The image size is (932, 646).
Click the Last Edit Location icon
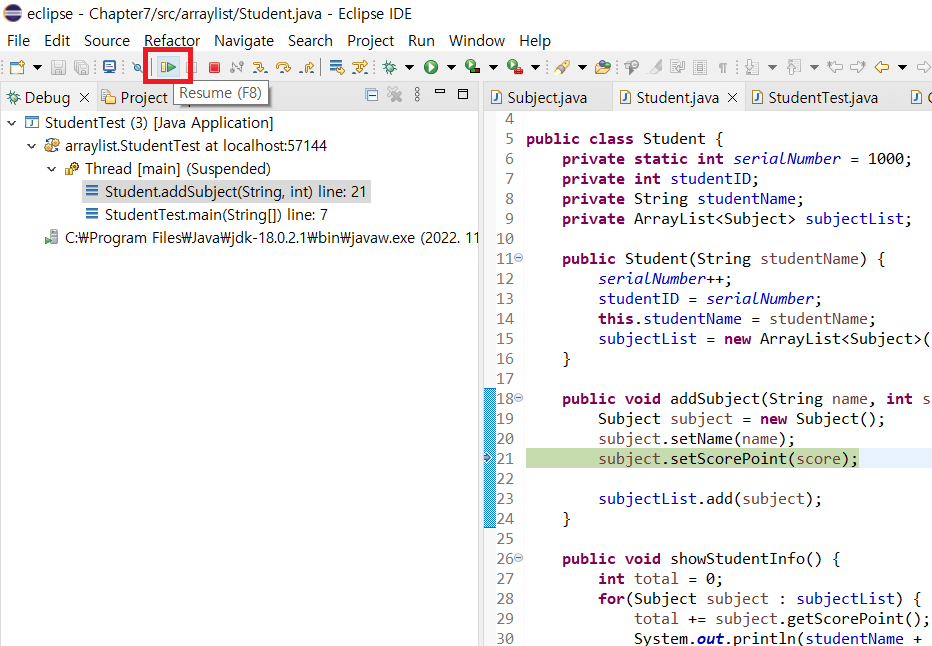tap(835, 67)
